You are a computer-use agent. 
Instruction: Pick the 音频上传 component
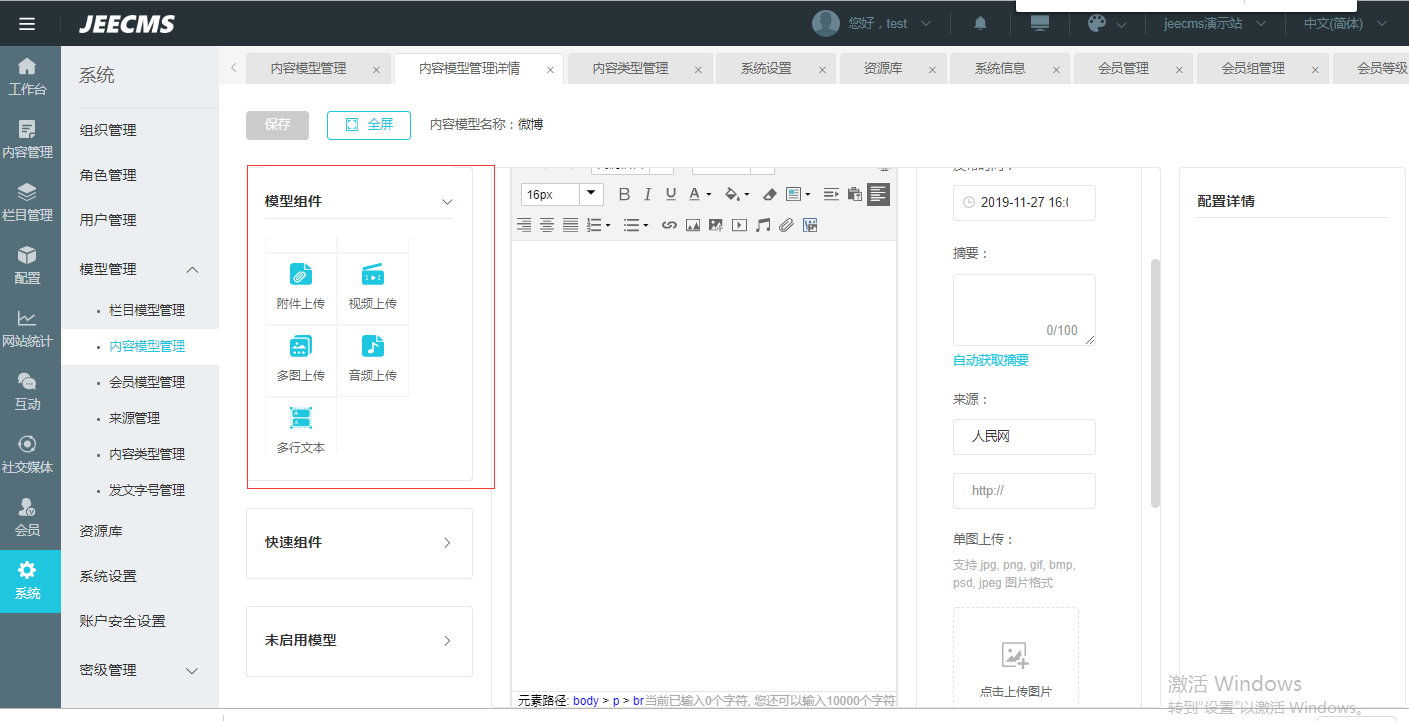[x=372, y=359]
